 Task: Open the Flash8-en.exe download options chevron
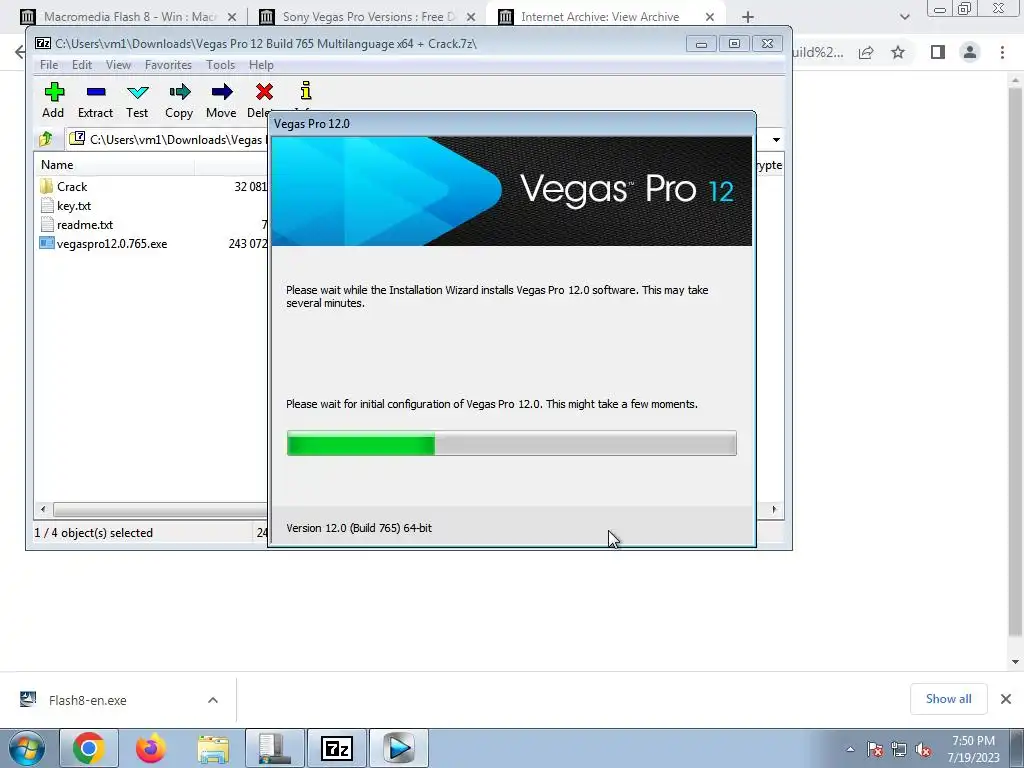(x=213, y=700)
